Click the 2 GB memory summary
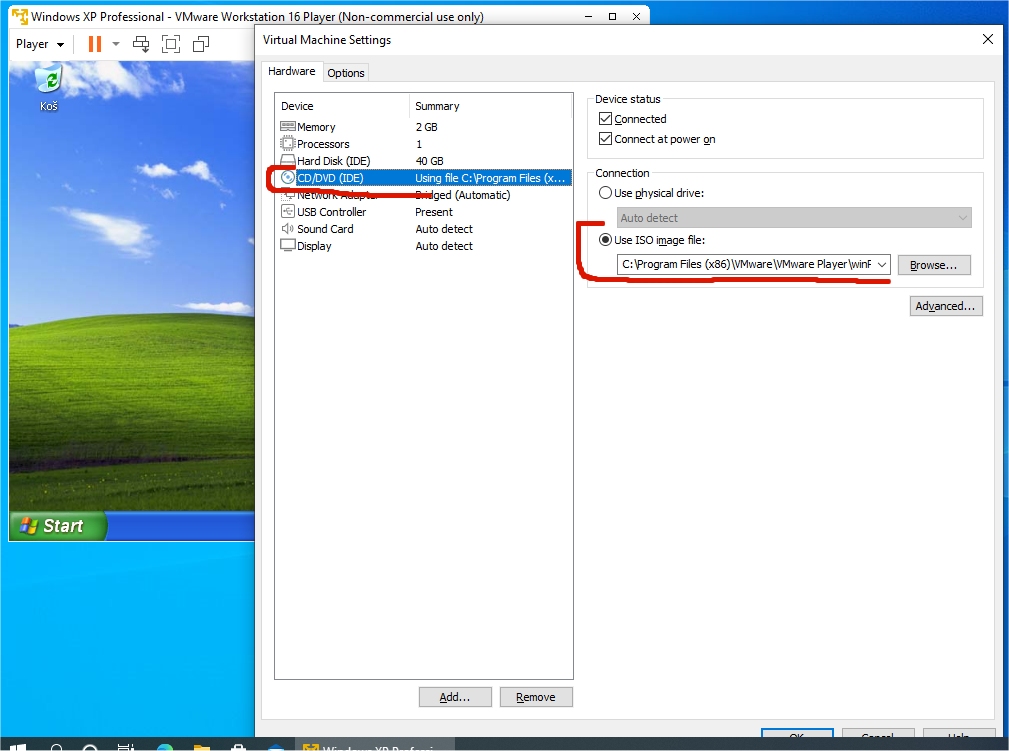Screen dimensions: 1009x751 pyautogui.click(x=427, y=127)
